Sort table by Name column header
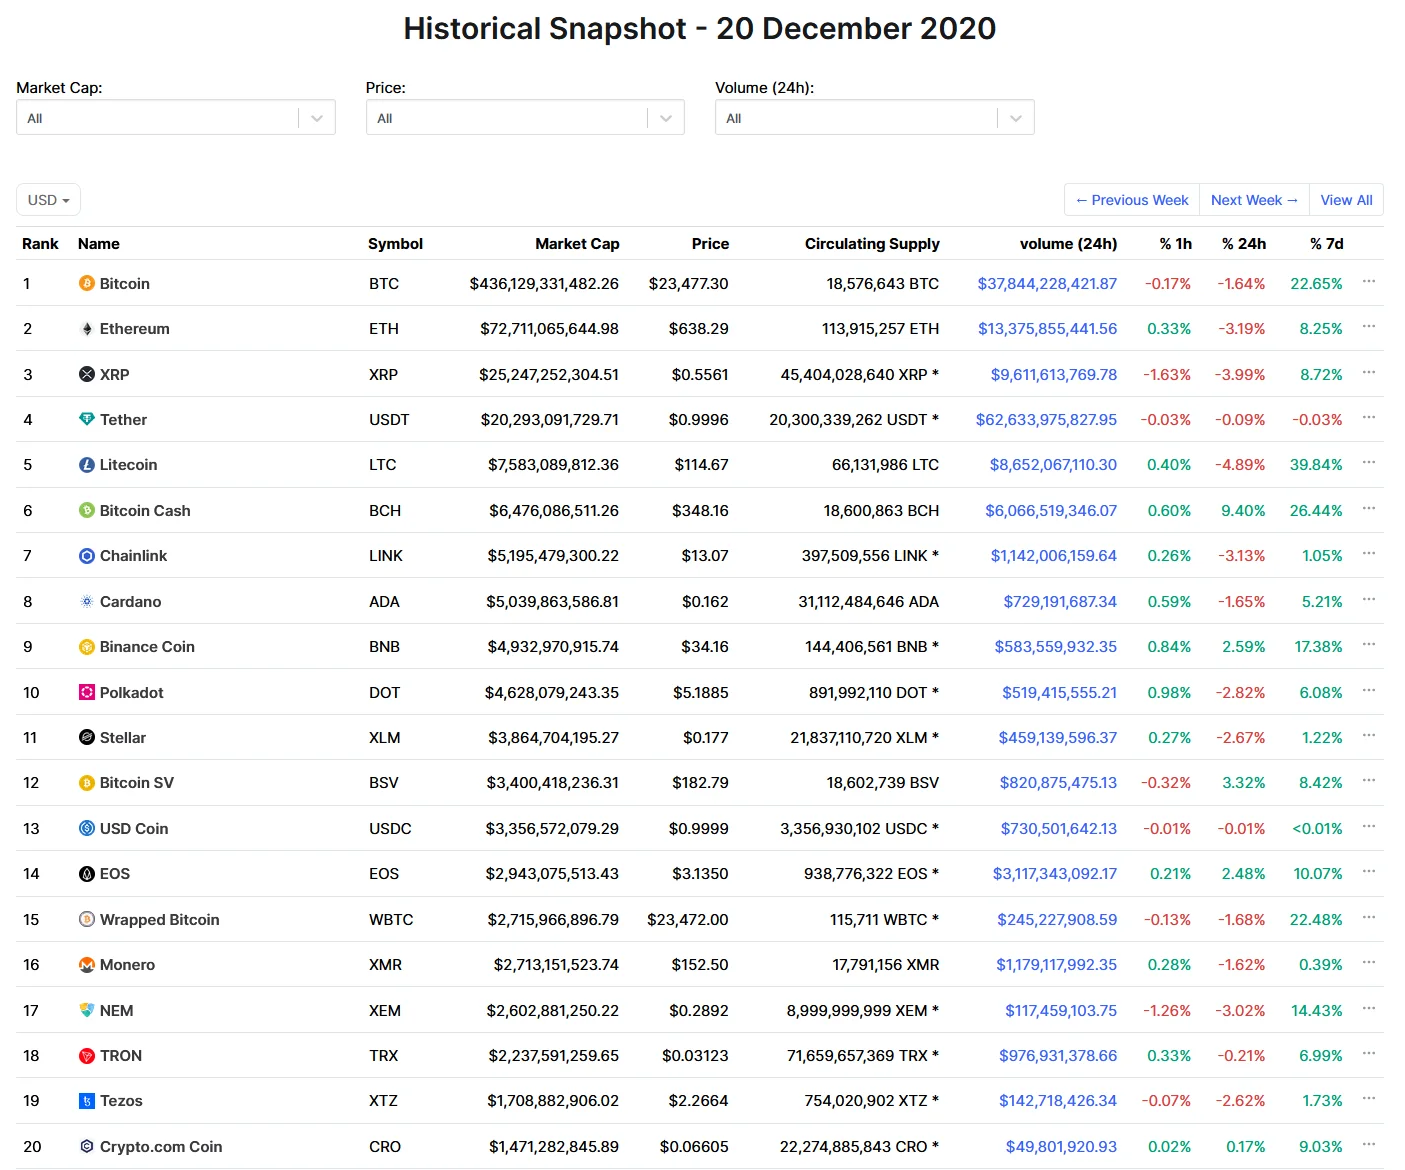 (x=99, y=244)
